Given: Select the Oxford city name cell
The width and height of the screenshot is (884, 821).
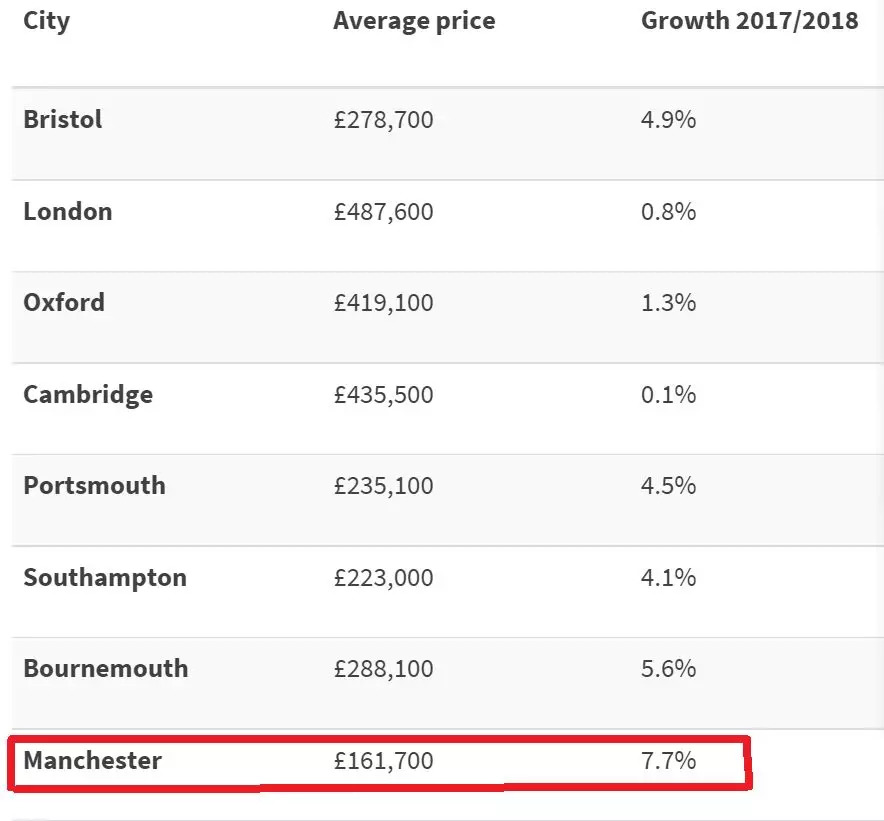Looking at the screenshot, I should pos(64,303).
